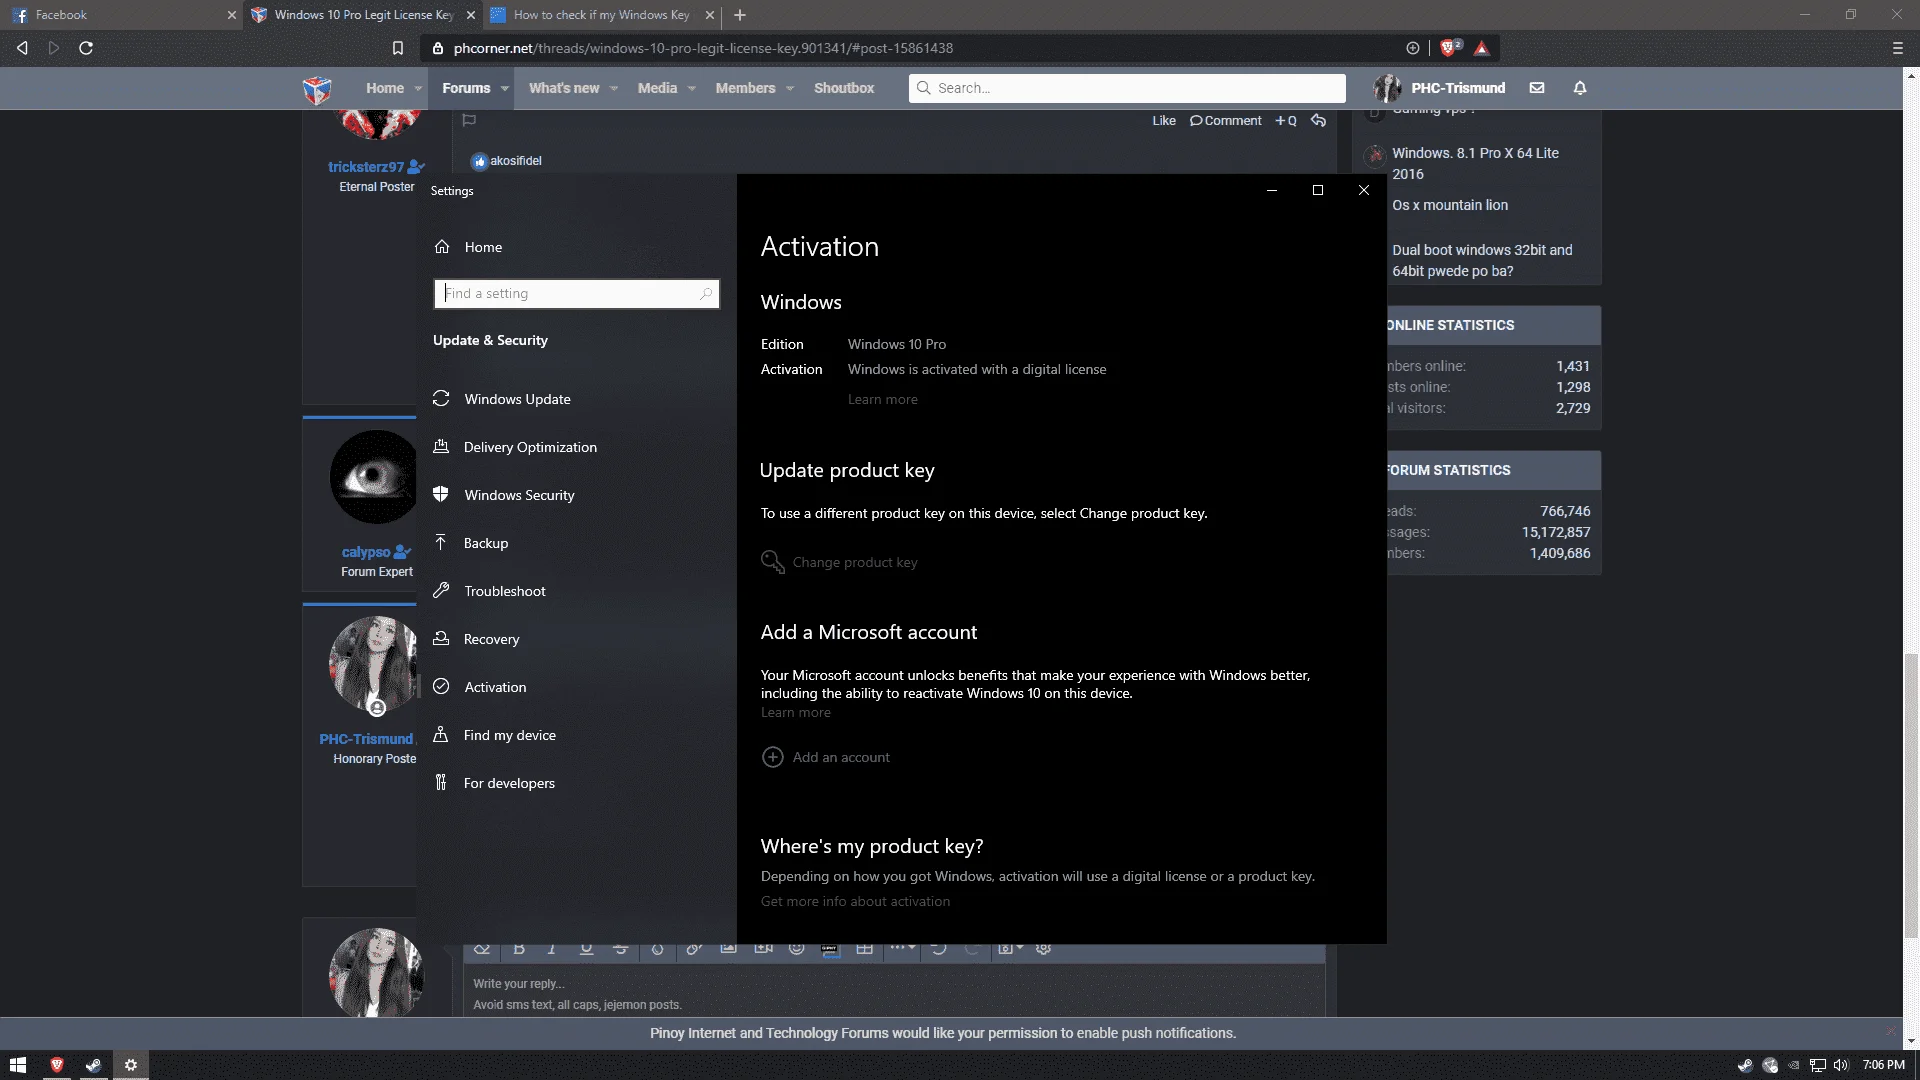The image size is (1920, 1080).
Task: Open Learn more link under Activation status
Action: 882,399
